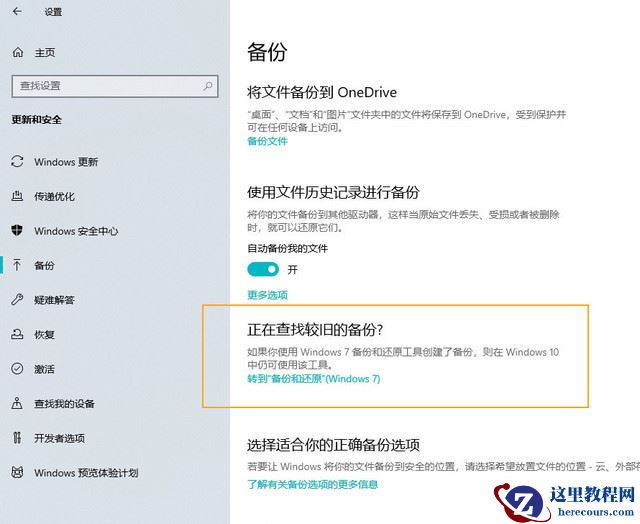Click the 将文件备份到 OneDrive heading

click(x=322, y=93)
